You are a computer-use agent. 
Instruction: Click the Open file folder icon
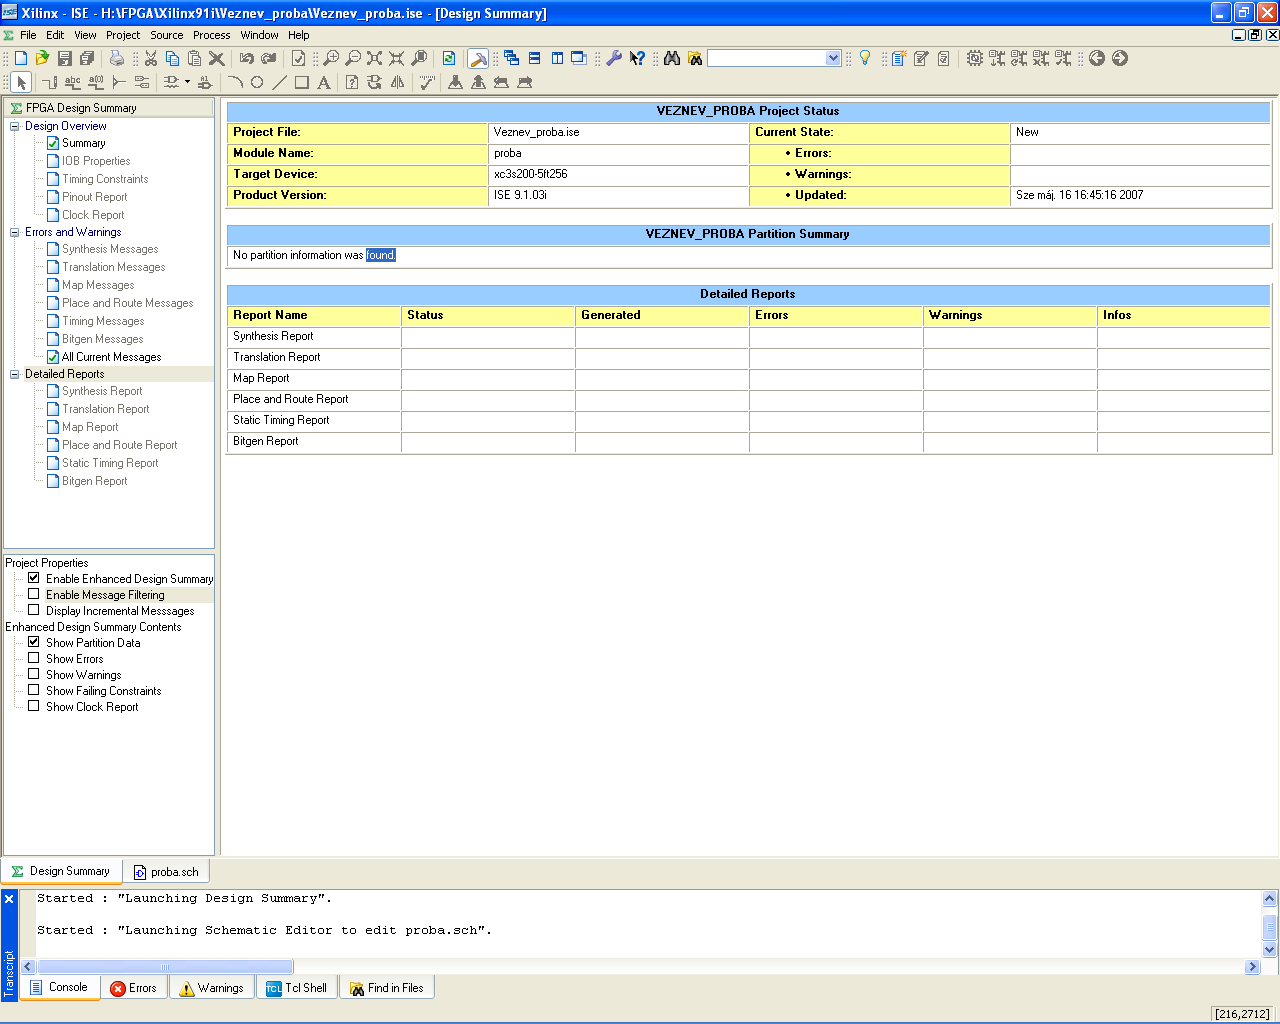coord(42,59)
